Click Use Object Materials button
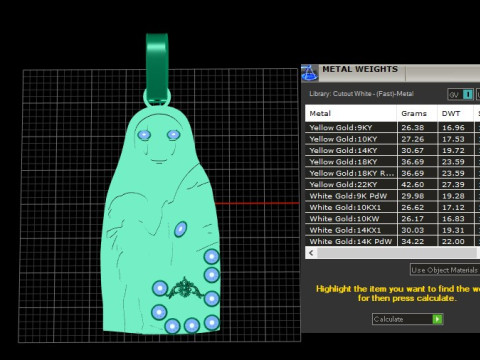 click(x=445, y=270)
